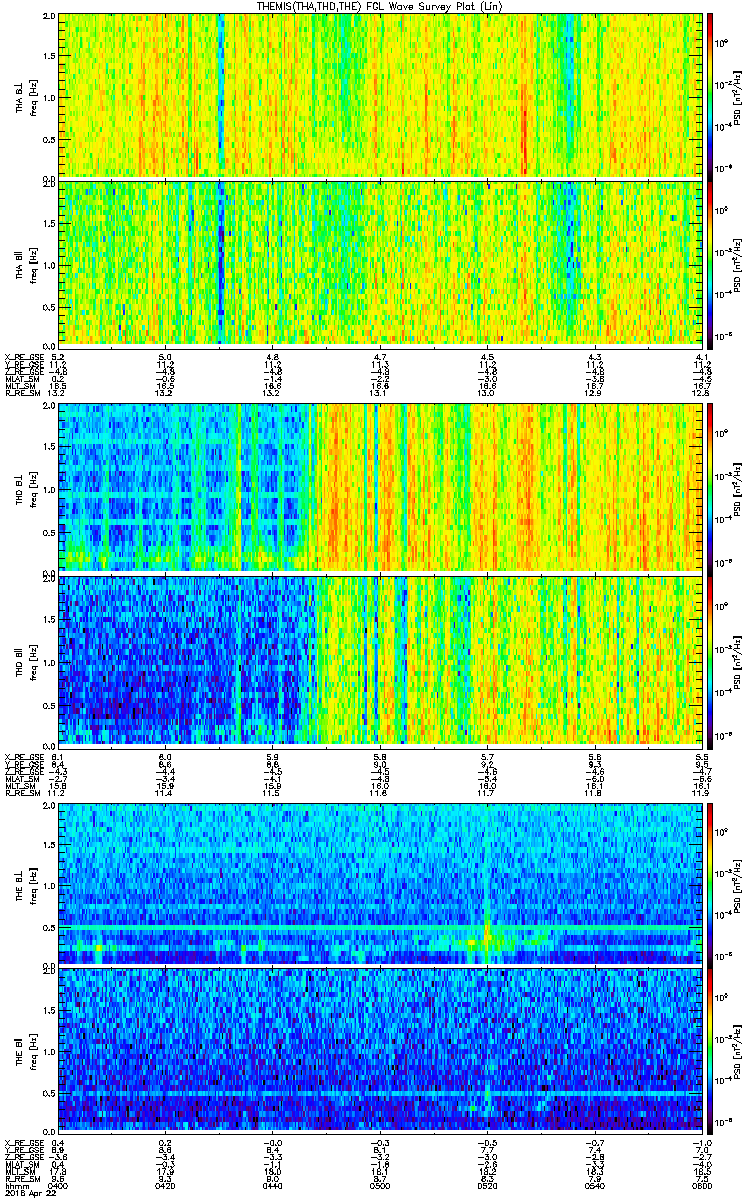Click the R_RE_SM row label under THA panels

[22, 393]
